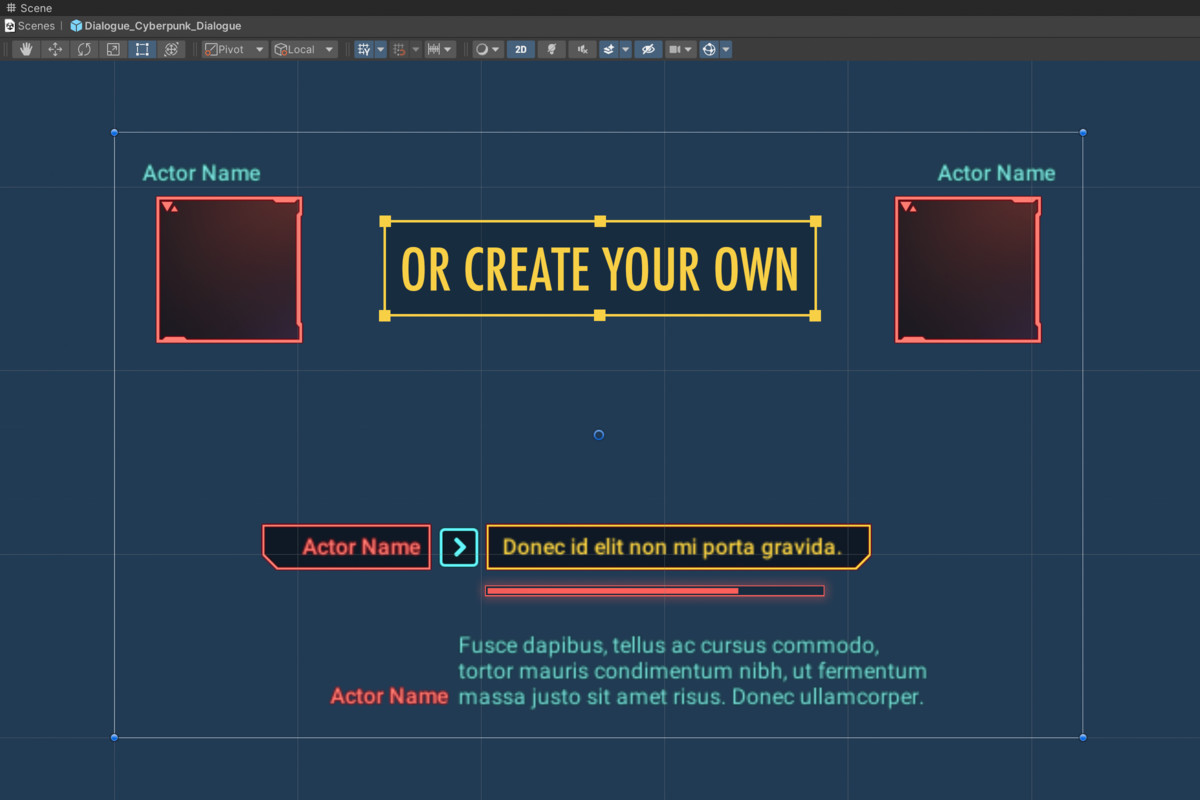Click the teal arrow button beside Actor Name

(458, 547)
